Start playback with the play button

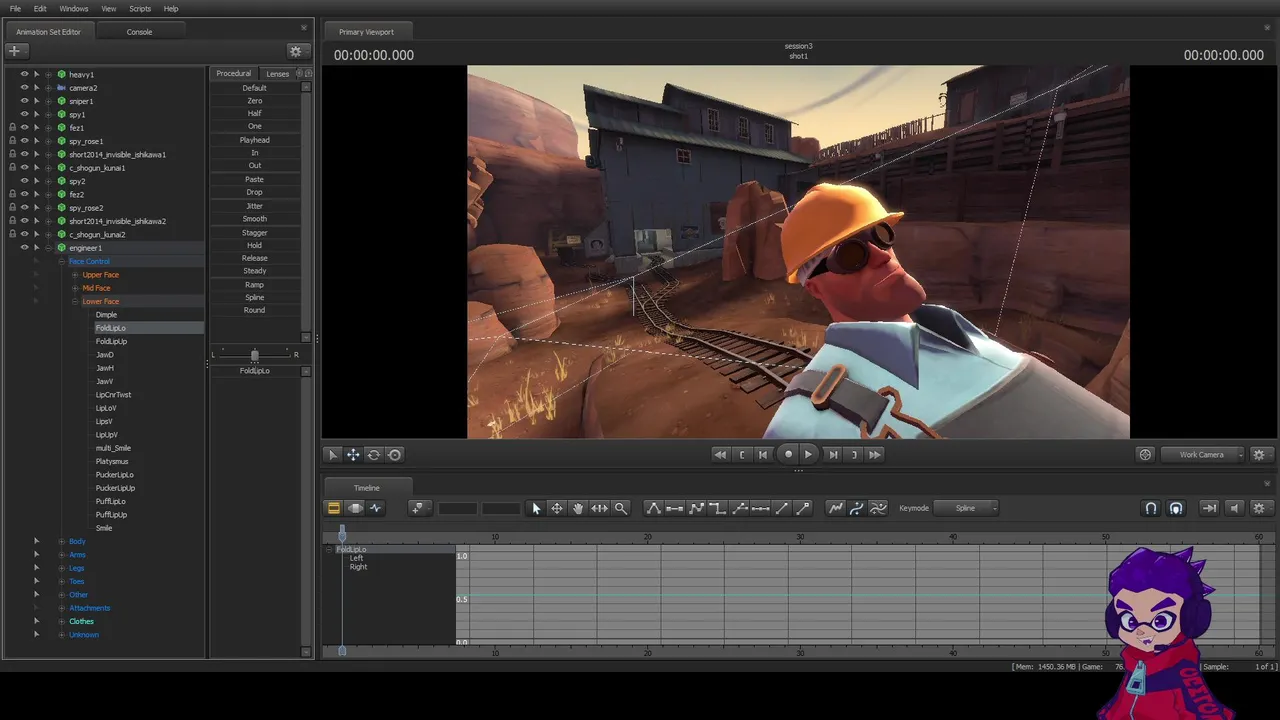click(x=809, y=454)
